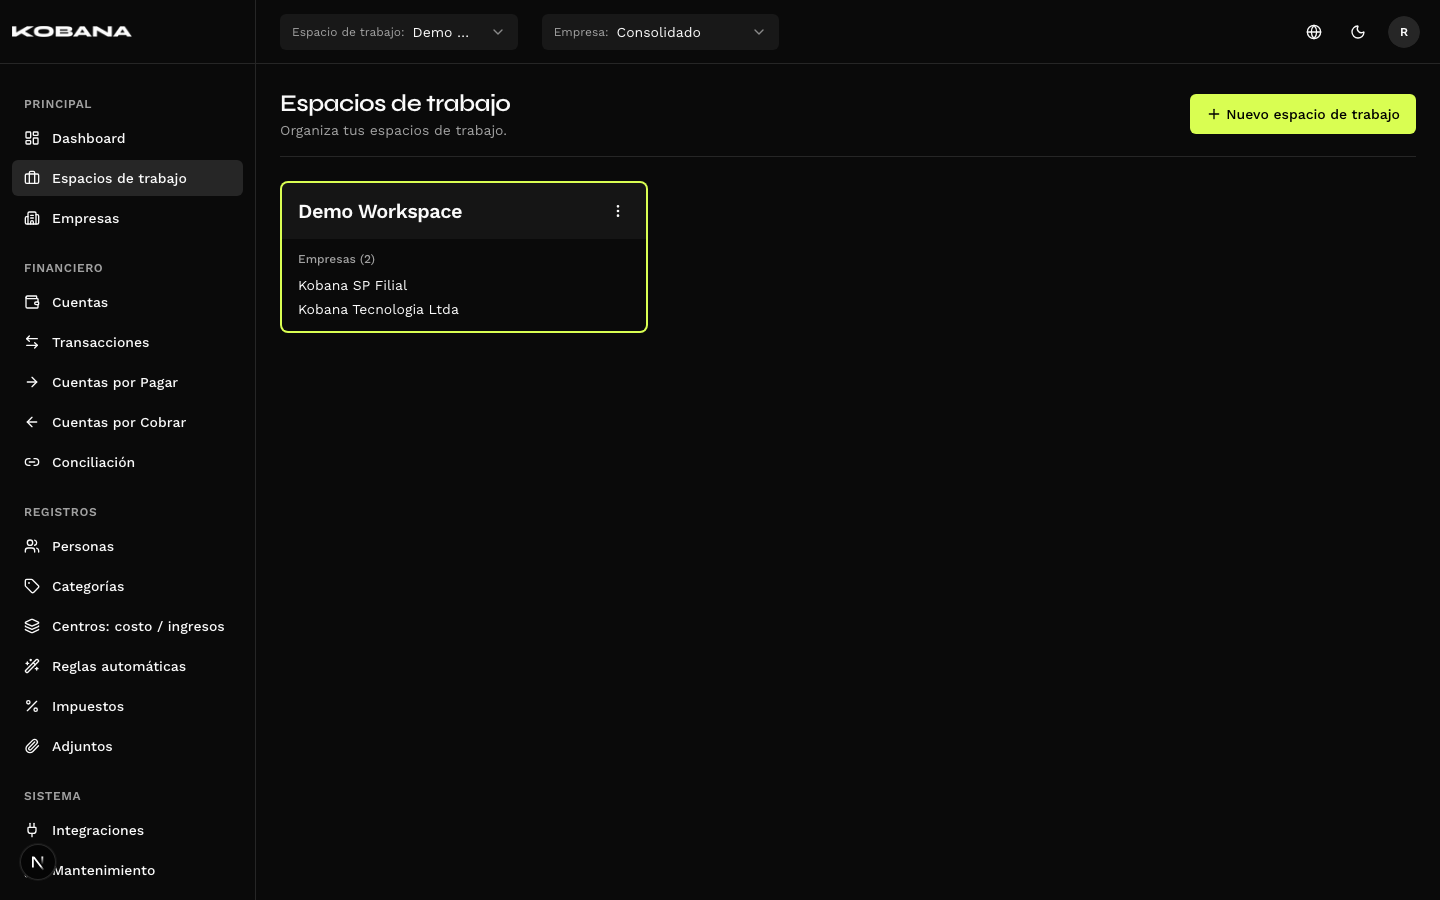Click the Adjuntos paperclip icon
This screenshot has height=900, width=1440.
pyautogui.click(x=32, y=746)
